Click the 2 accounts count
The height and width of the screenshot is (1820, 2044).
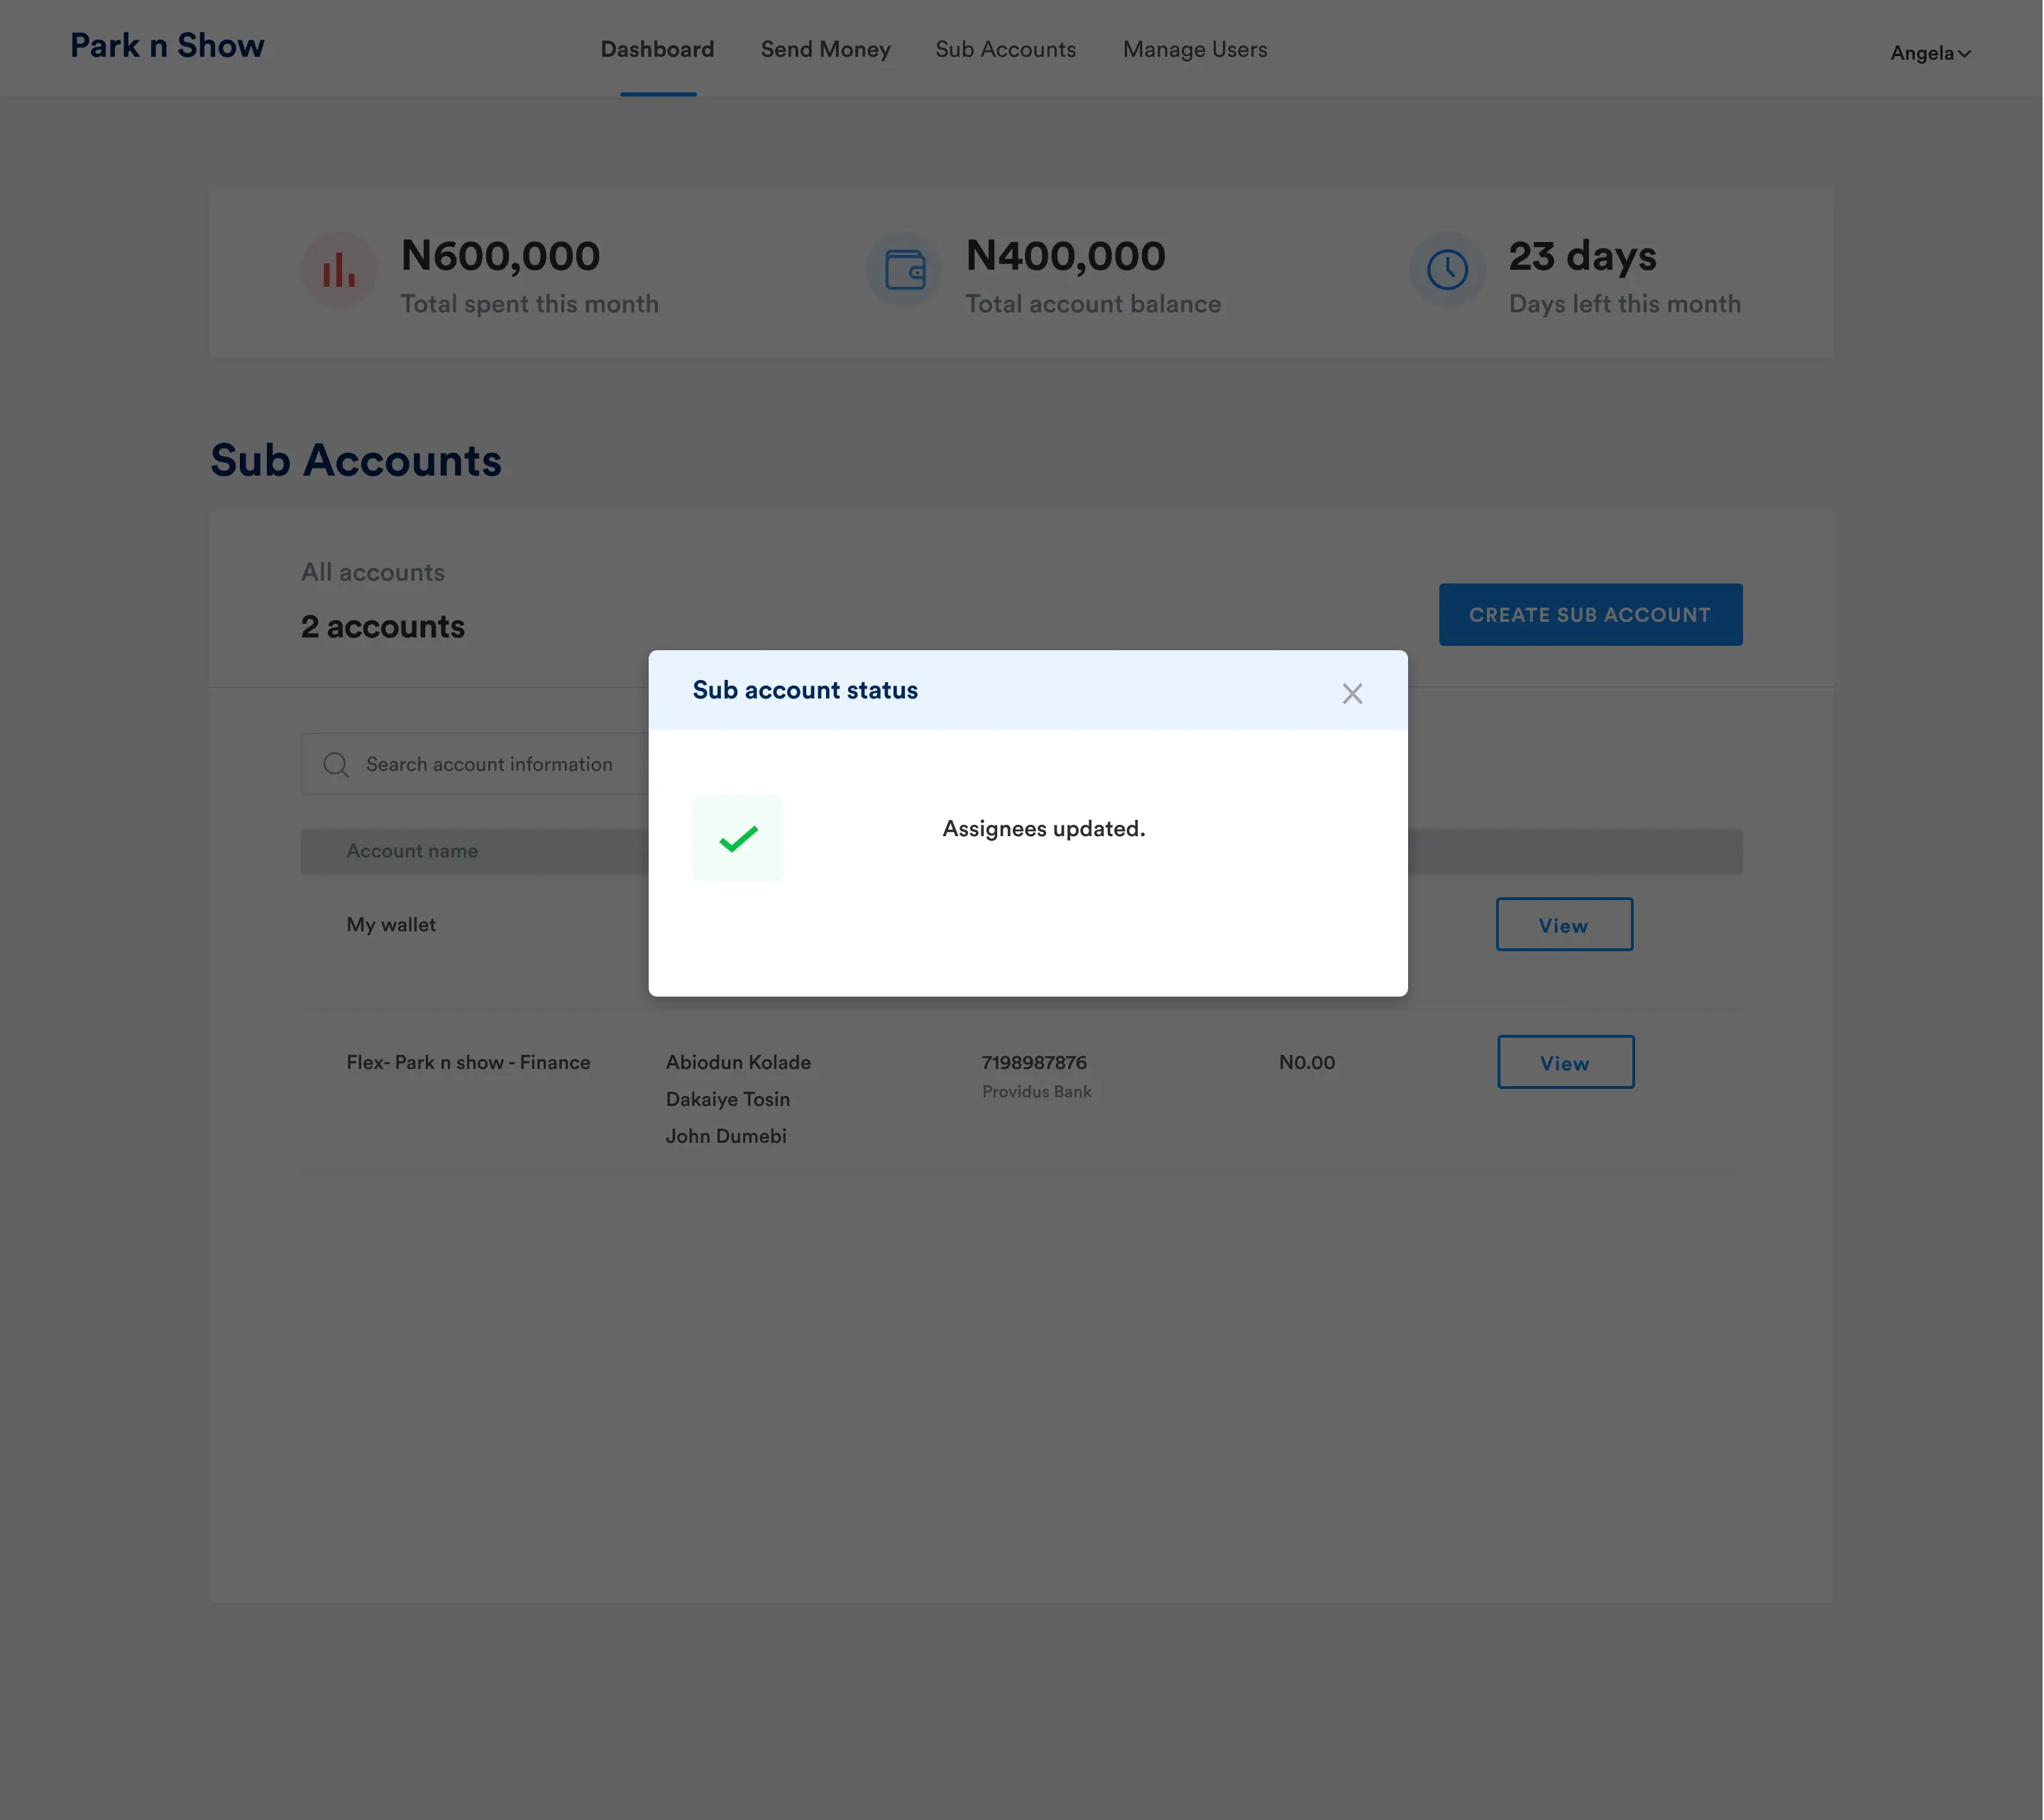(383, 627)
